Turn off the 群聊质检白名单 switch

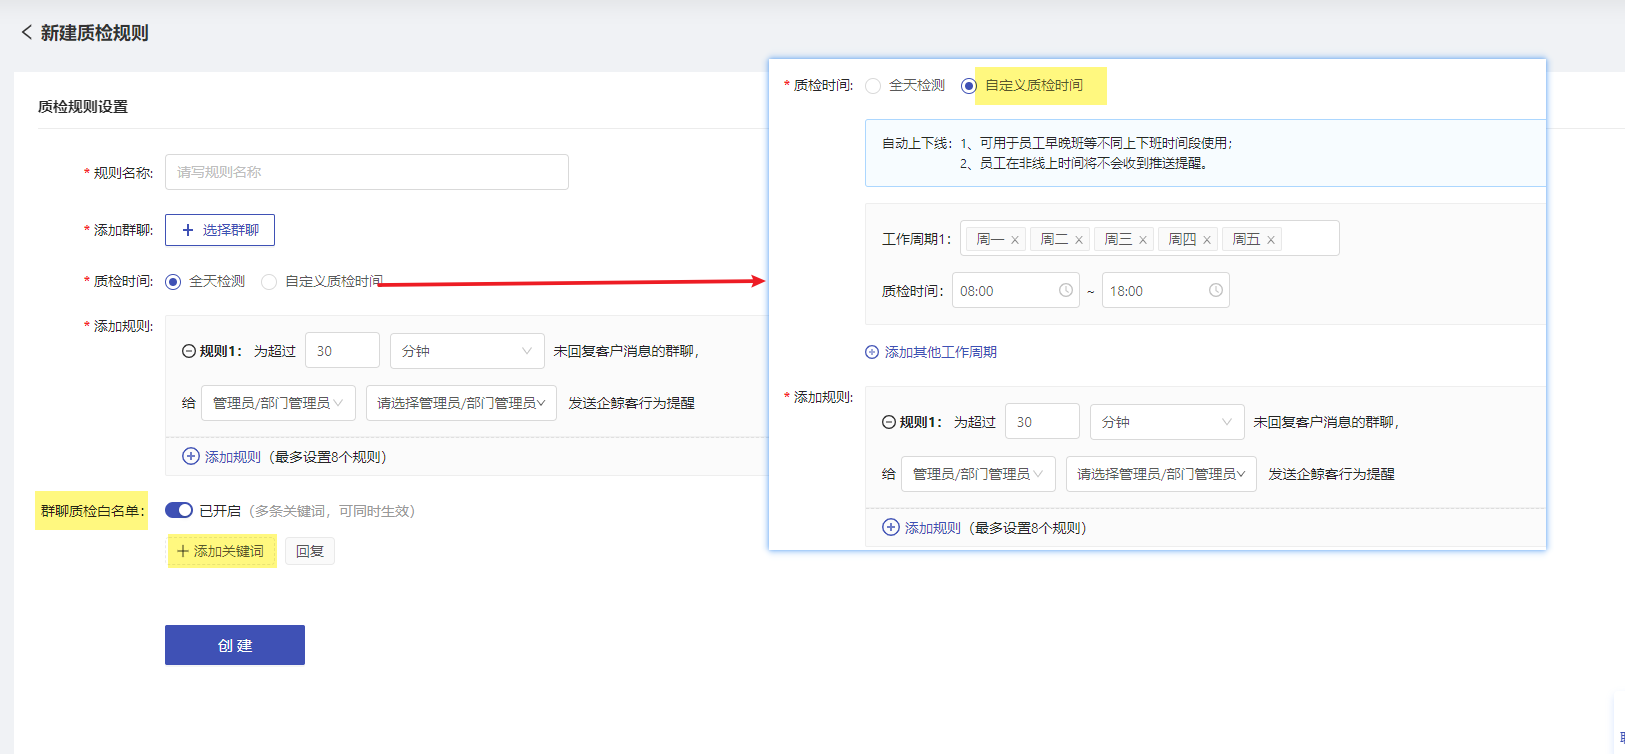(179, 511)
